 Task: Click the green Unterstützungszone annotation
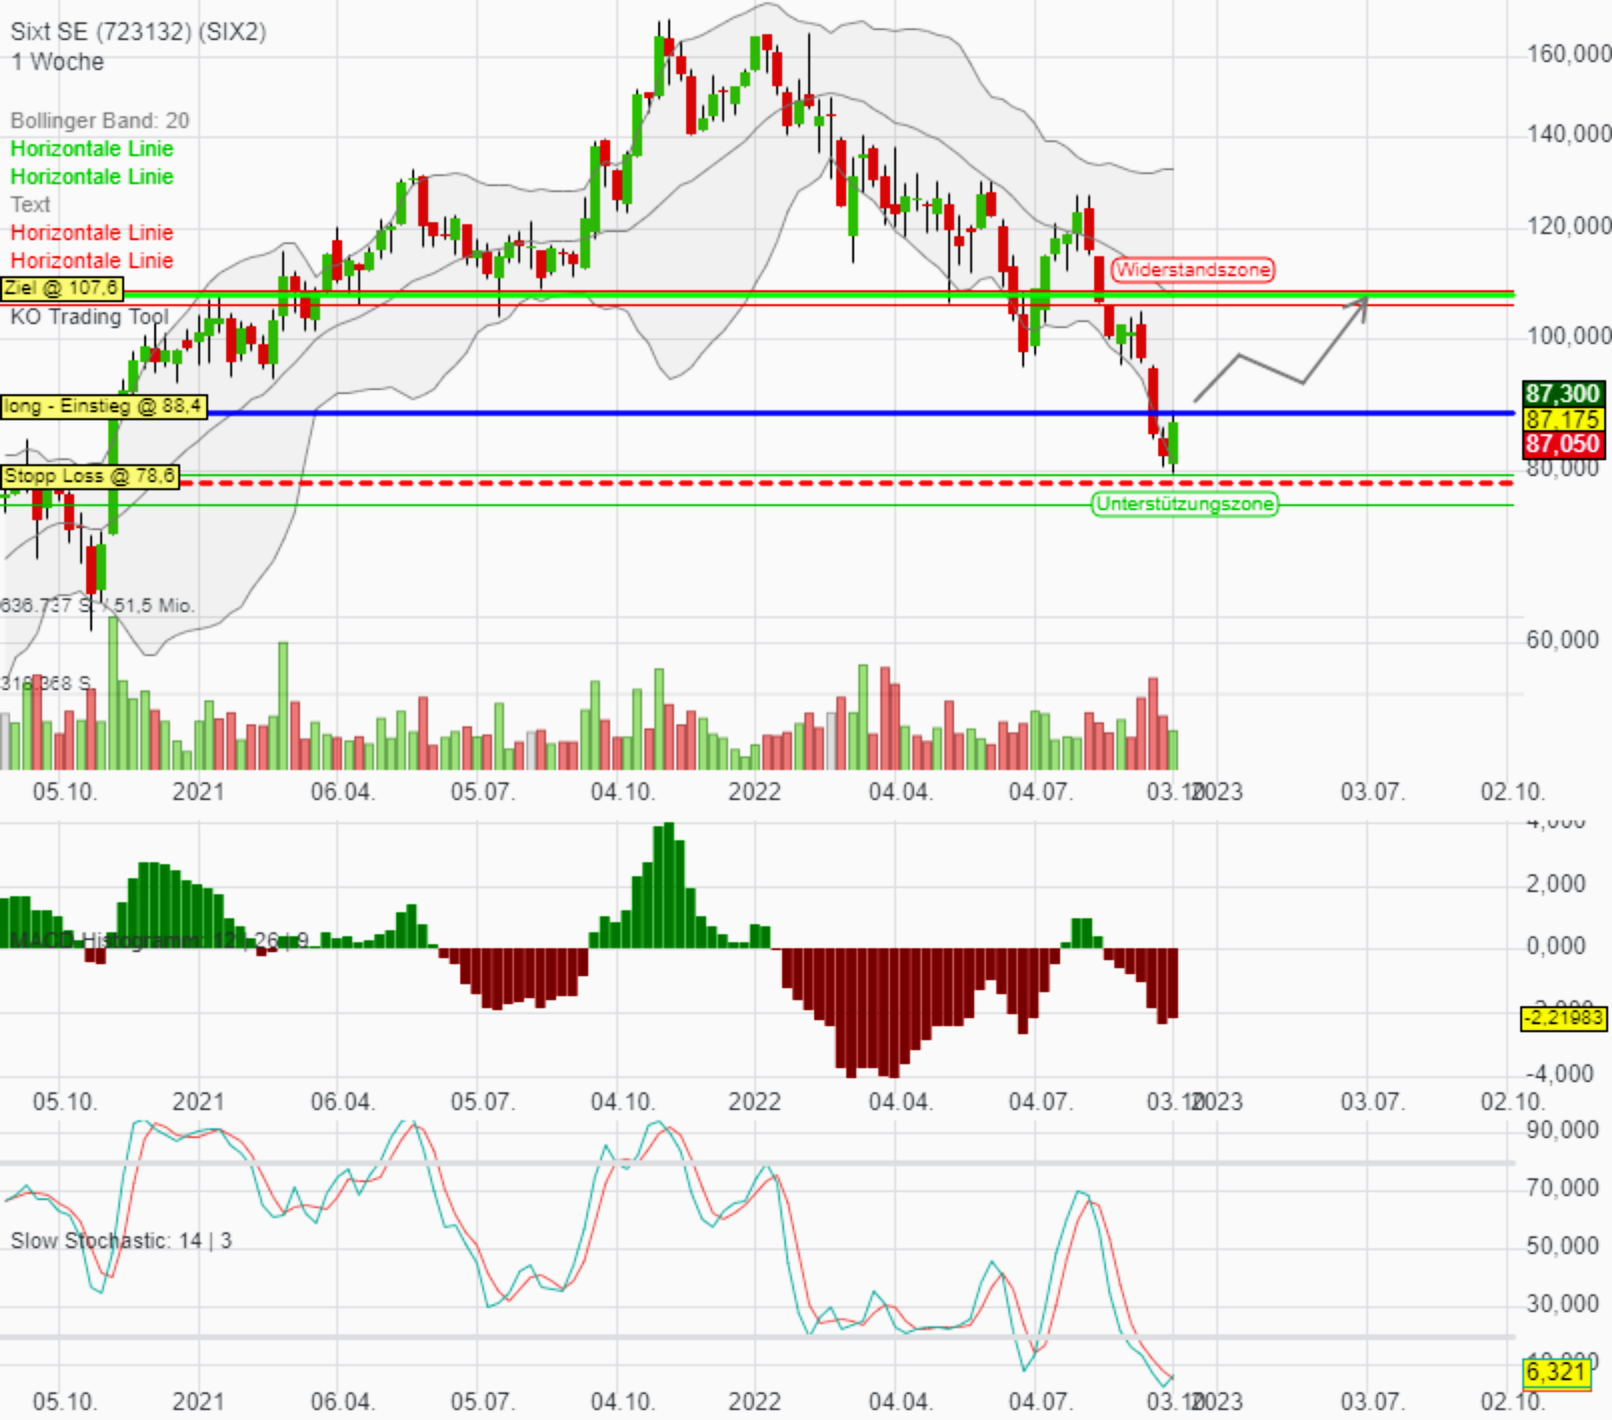[1185, 504]
